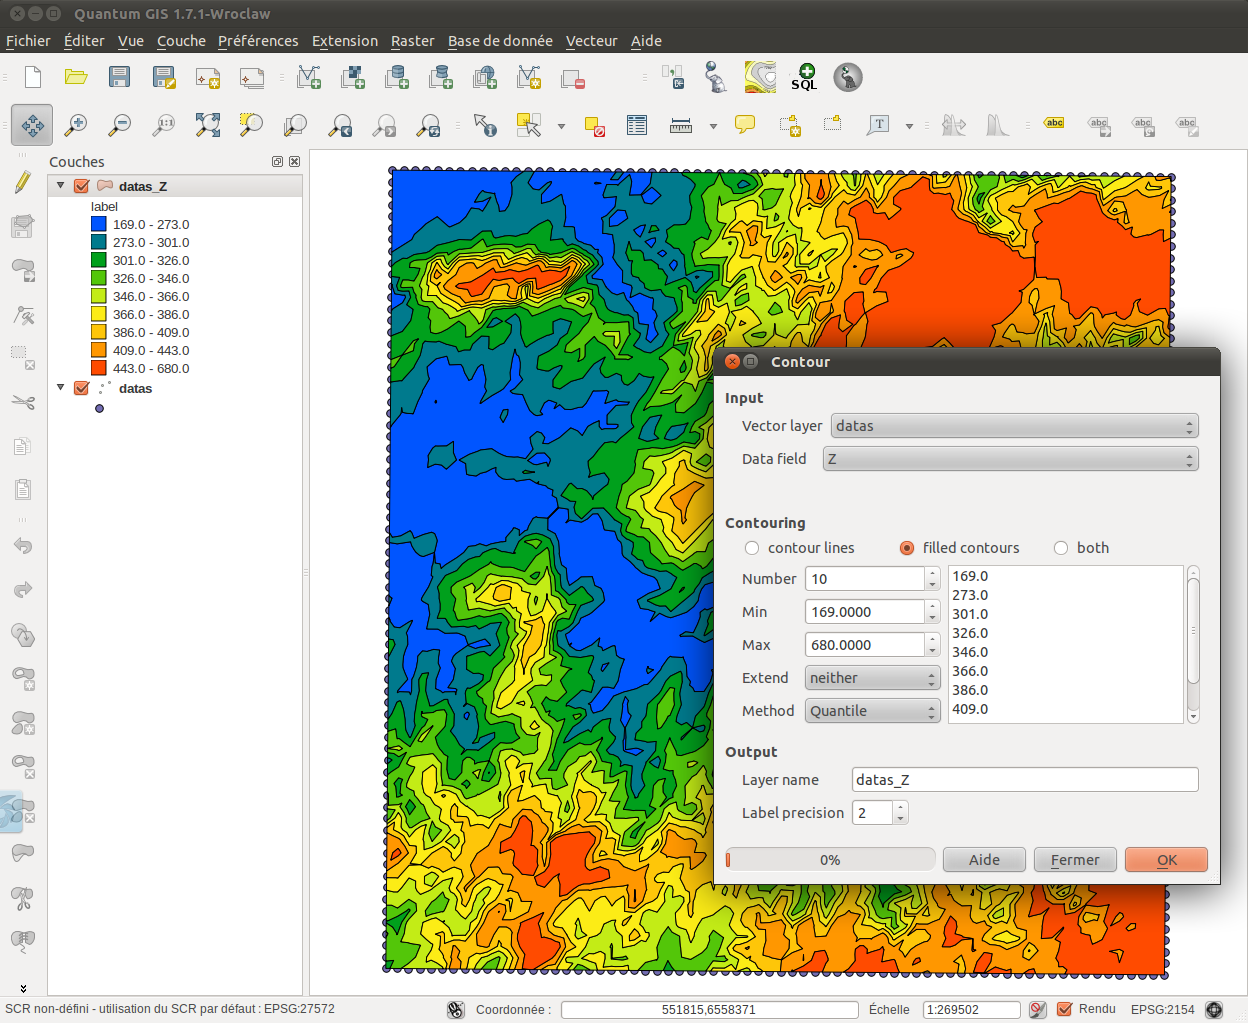Image resolution: width=1248 pixels, height=1023 pixels.
Task: Open the Vector layer dropdown
Action: (1014, 426)
